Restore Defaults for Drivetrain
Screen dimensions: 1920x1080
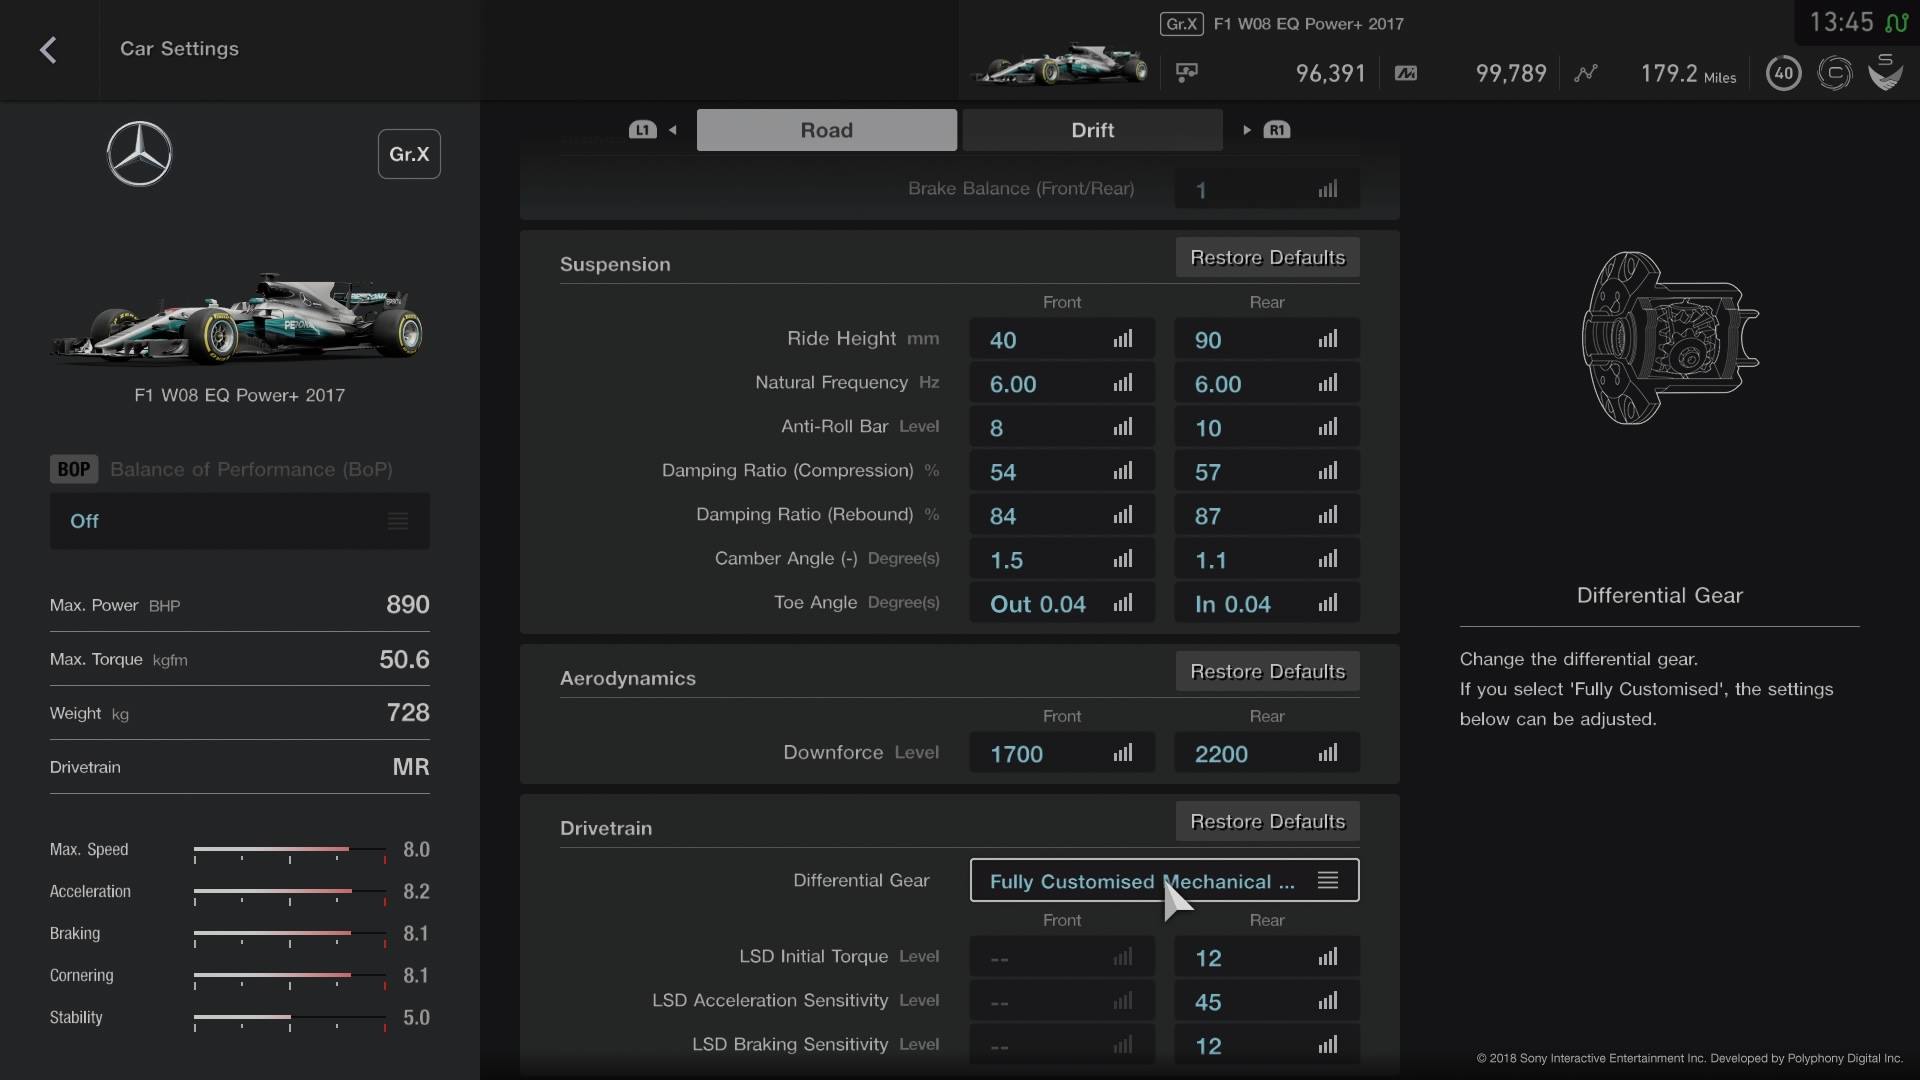click(x=1267, y=822)
